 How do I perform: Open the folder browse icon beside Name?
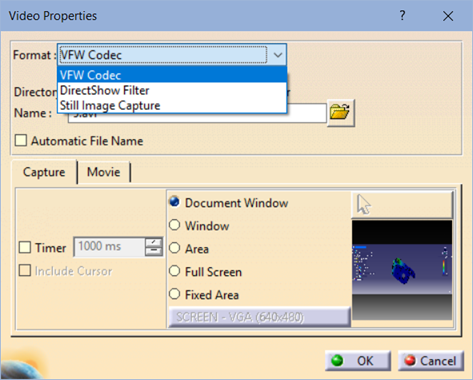341,113
